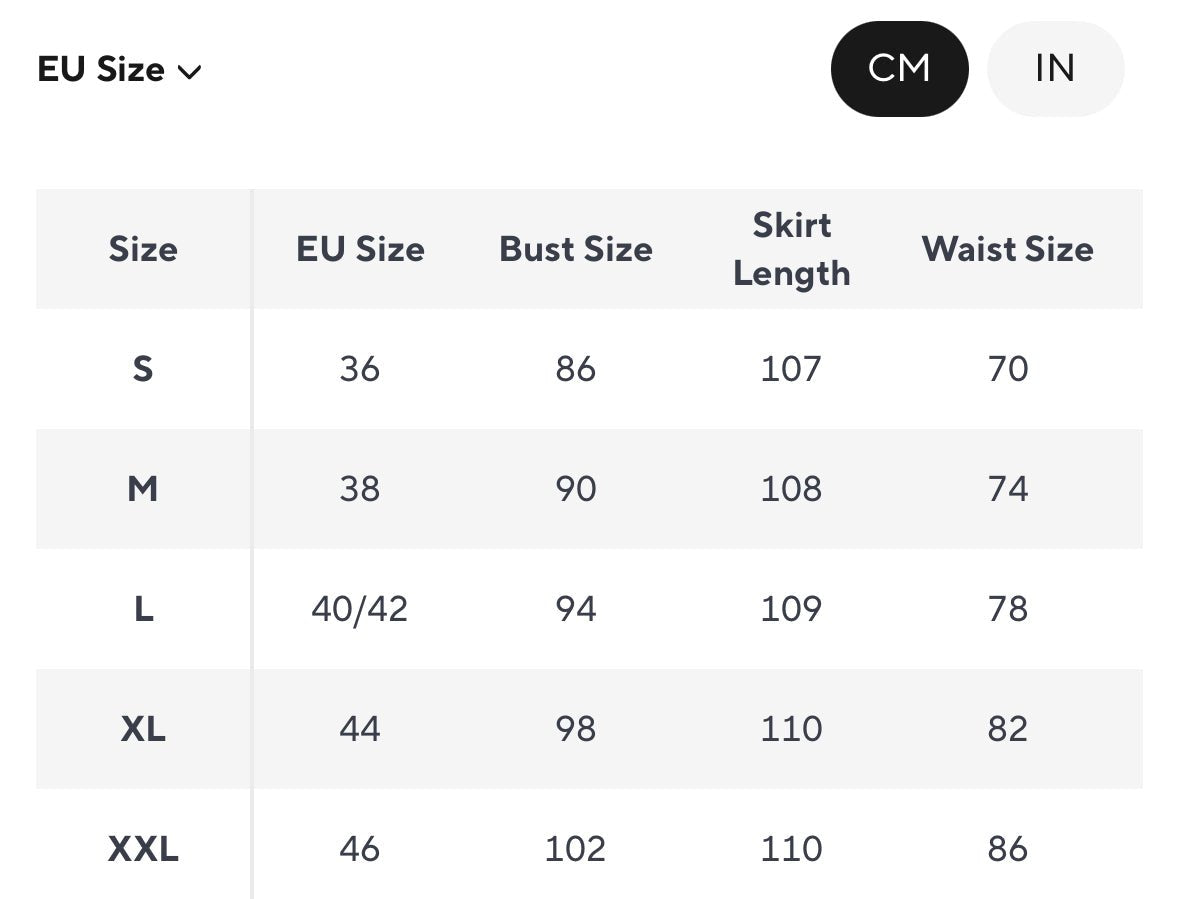Select the M size row label
Viewport: 1179px width, 899px height.
[x=143, y=489]
